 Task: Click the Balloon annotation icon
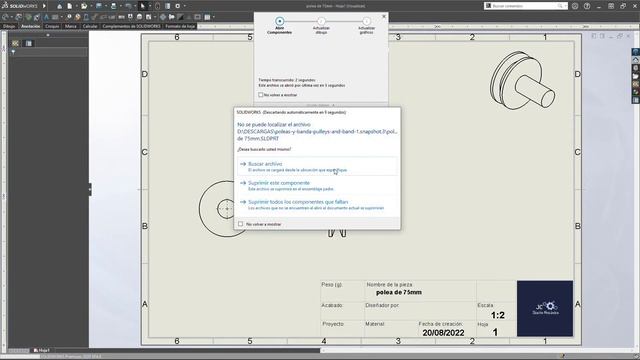coord(69,17)
